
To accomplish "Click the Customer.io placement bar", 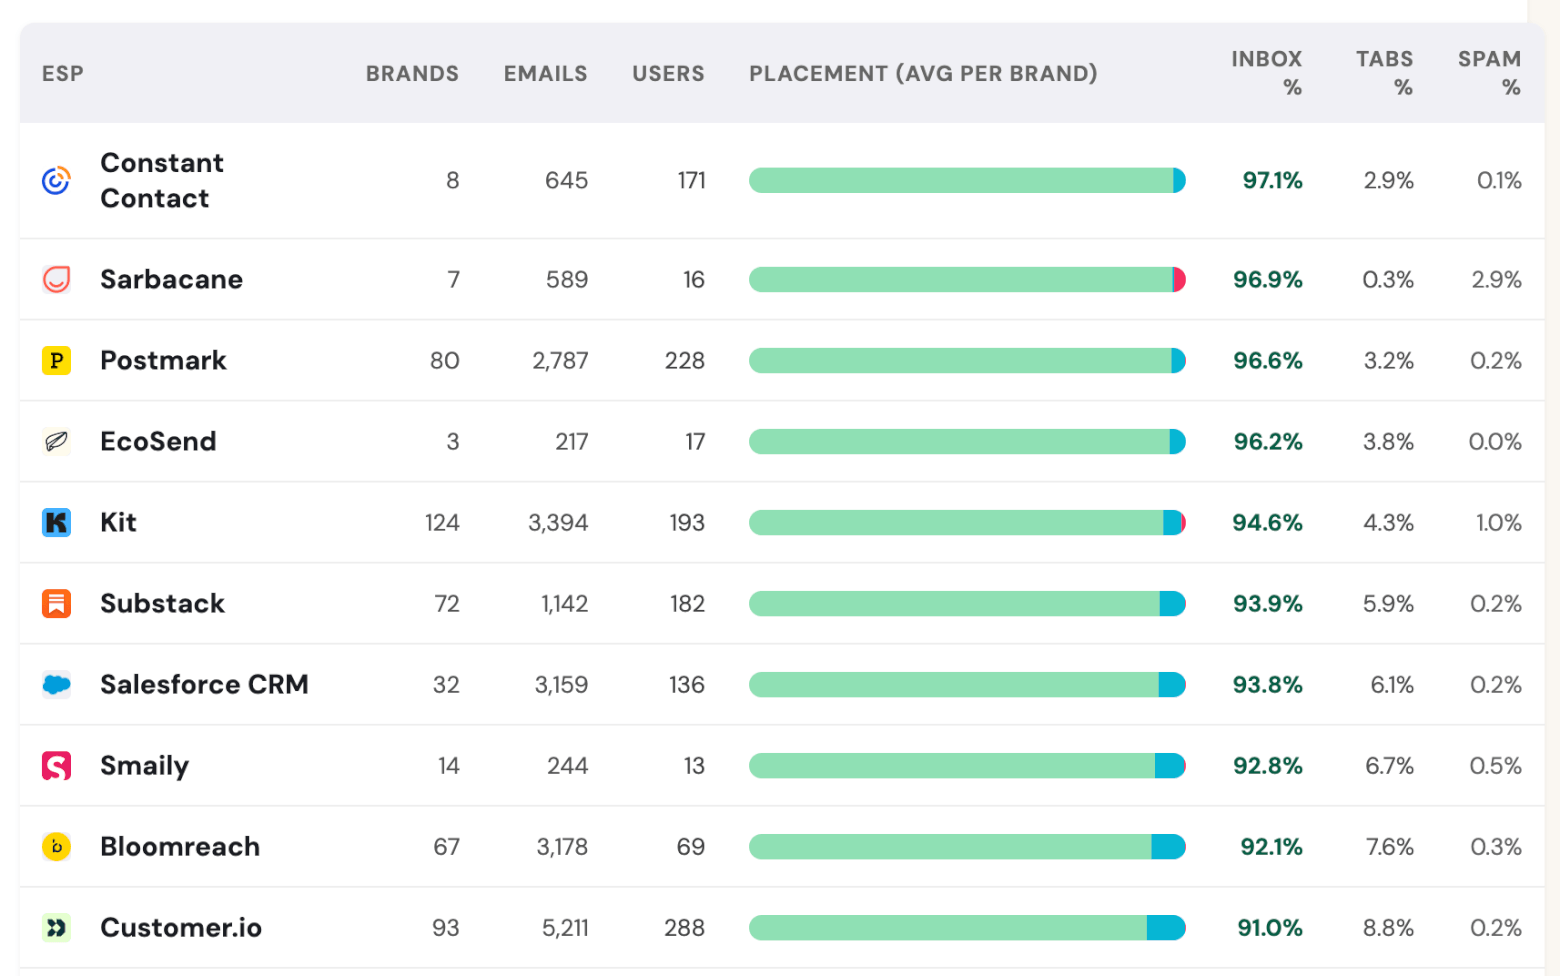I will coord(967,927).
